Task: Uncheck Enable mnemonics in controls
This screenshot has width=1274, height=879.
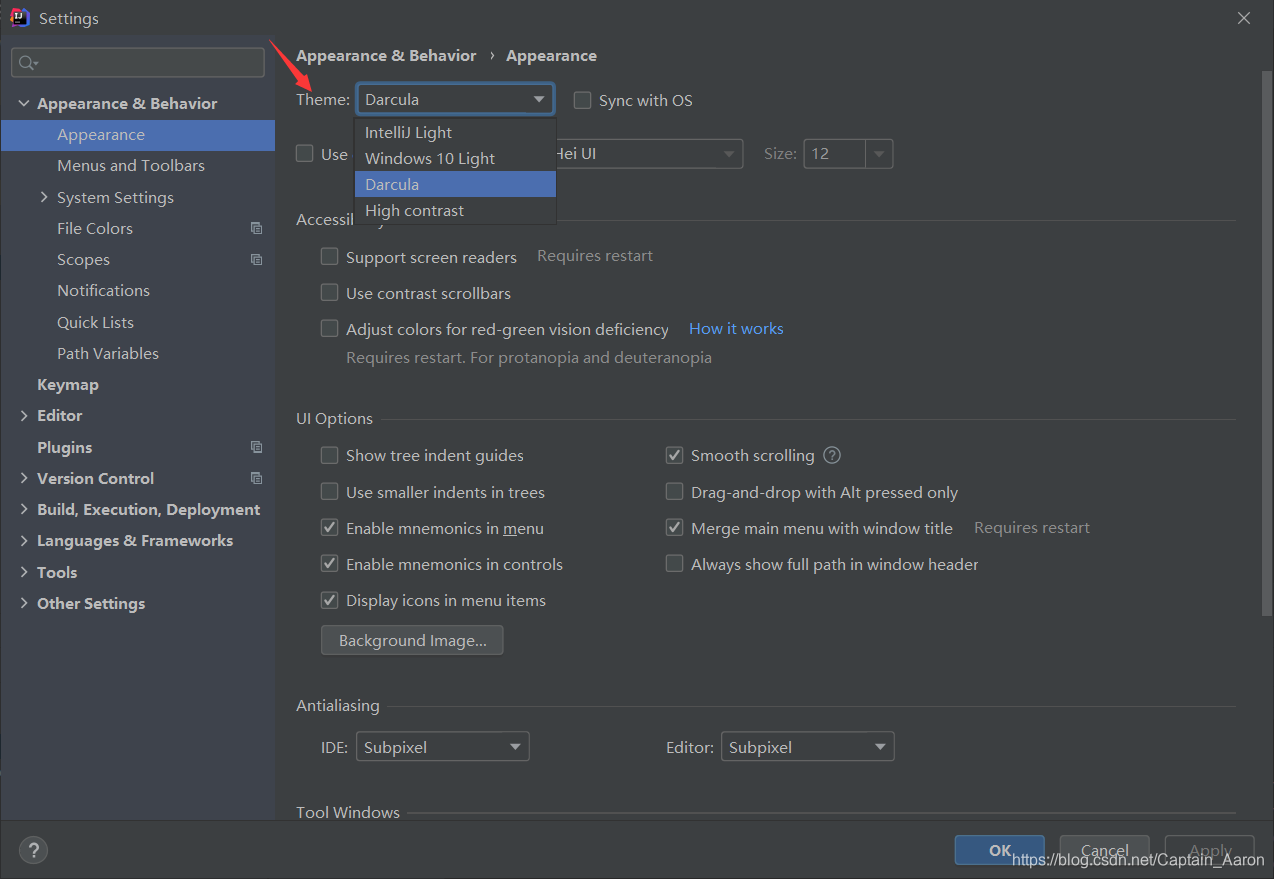Action: click(x=329, y=564)
